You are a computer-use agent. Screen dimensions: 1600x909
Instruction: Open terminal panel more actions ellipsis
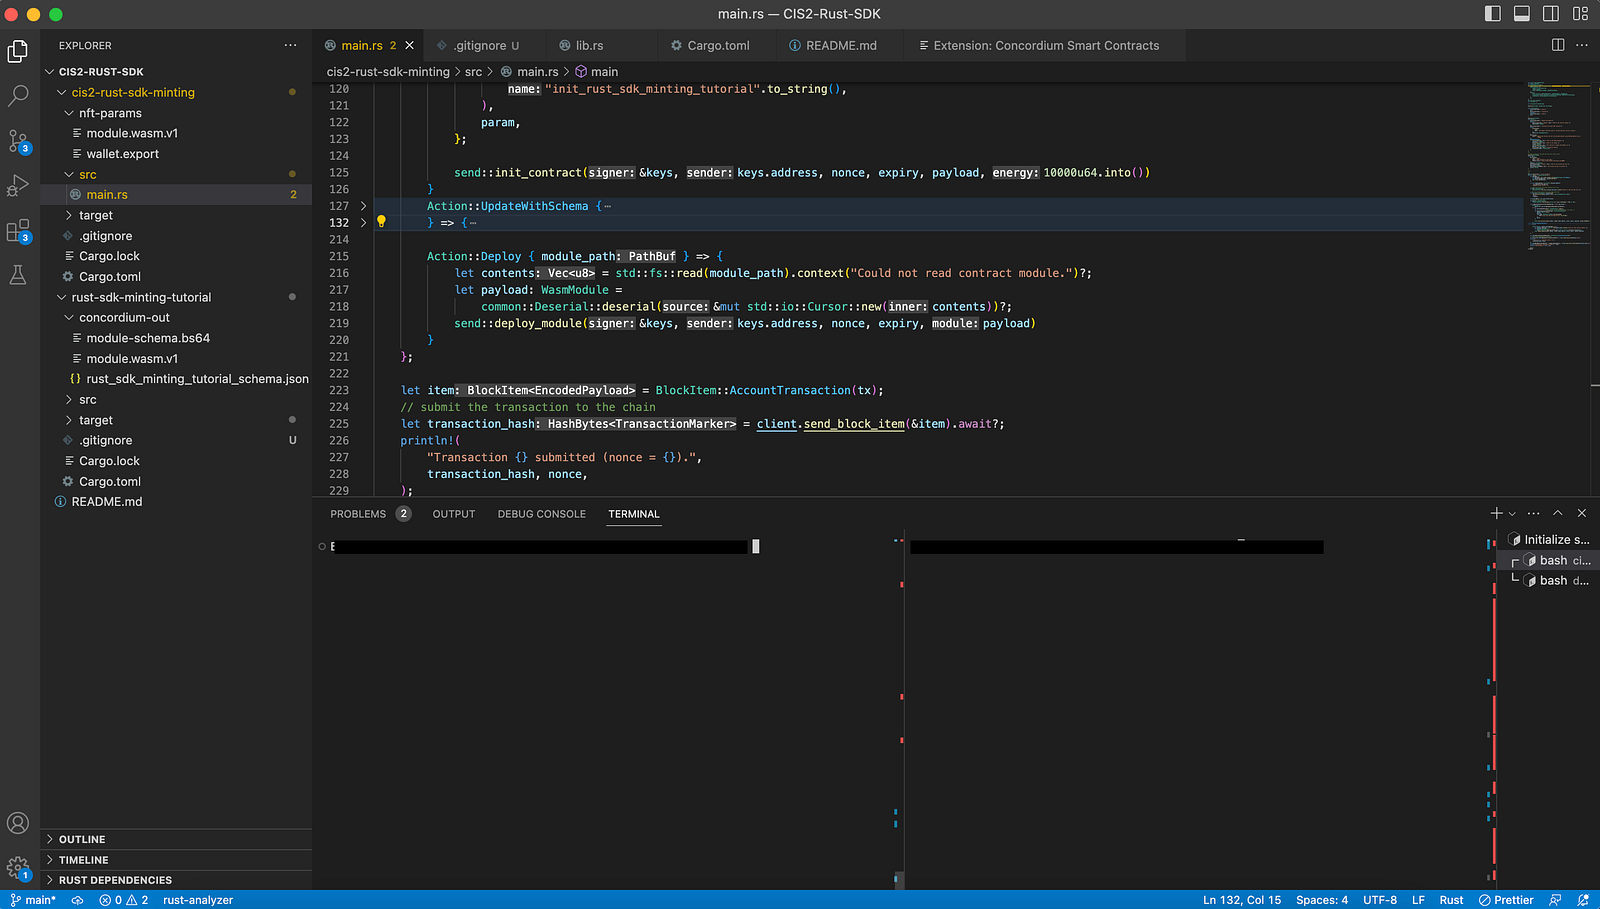[x=1534, y=513]
